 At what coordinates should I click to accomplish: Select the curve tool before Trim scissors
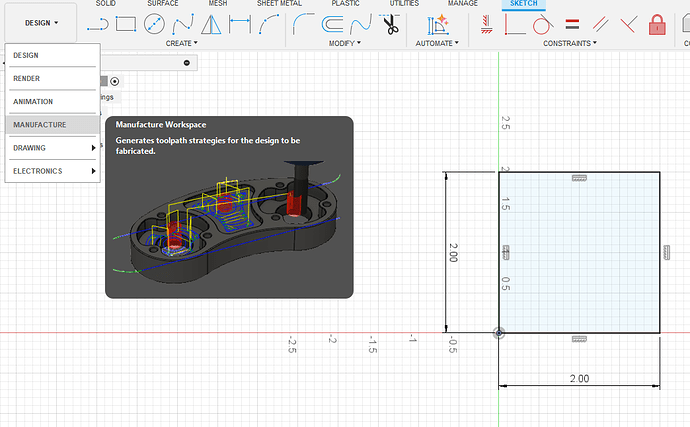point(361,24)
